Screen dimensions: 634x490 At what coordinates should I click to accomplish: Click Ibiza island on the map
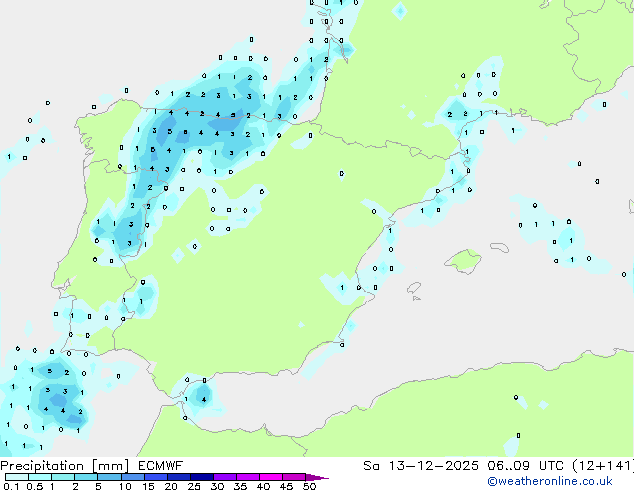[x=414, y=288]
